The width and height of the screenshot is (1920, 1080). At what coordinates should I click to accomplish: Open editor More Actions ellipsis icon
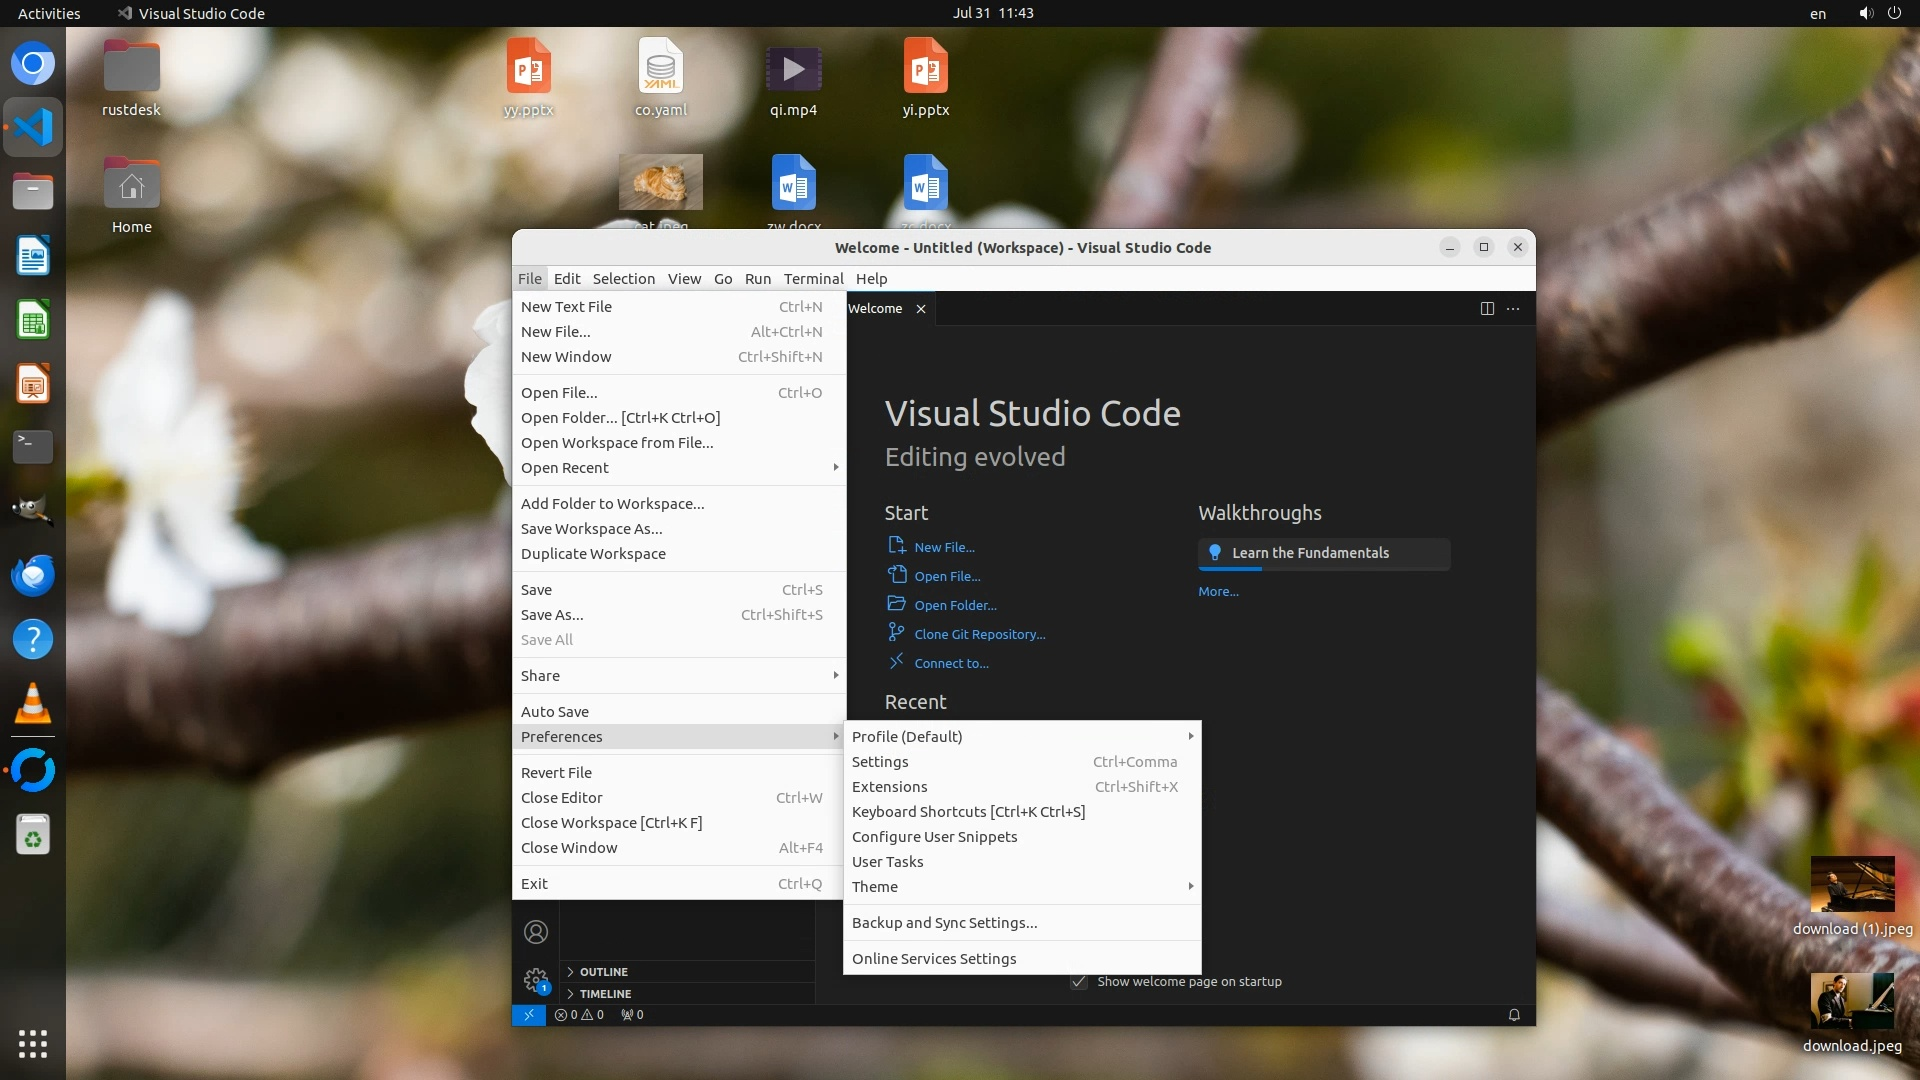tap(1513, 308)
